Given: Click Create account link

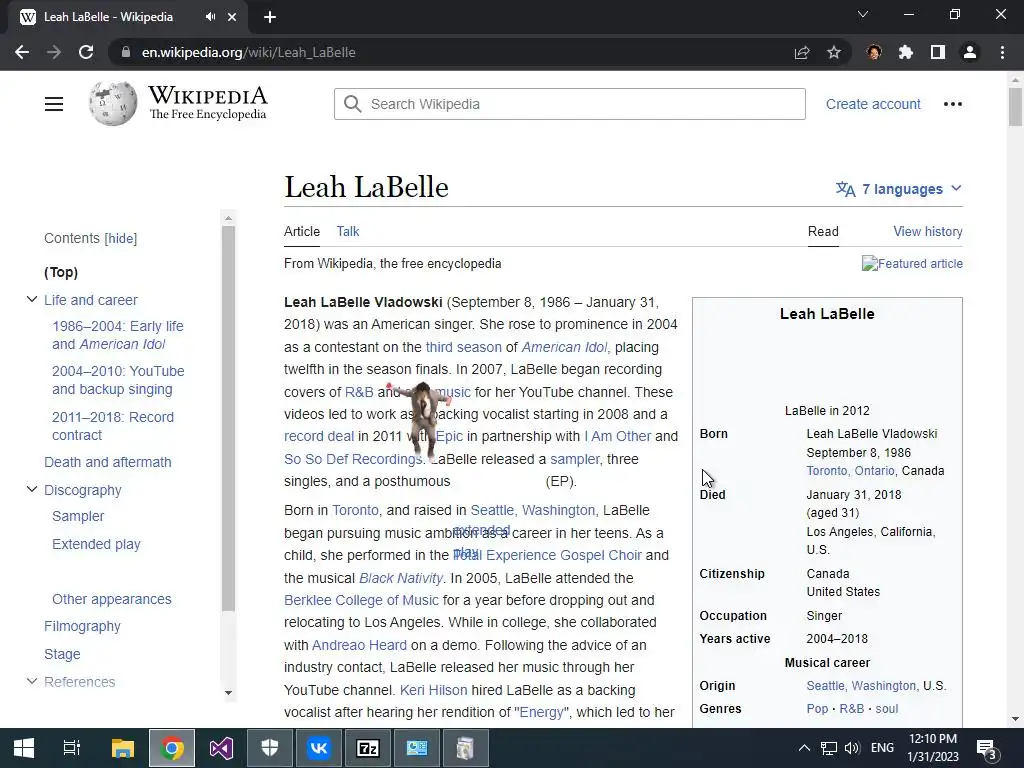Looking at the screenshot, I should click(873, 104).
